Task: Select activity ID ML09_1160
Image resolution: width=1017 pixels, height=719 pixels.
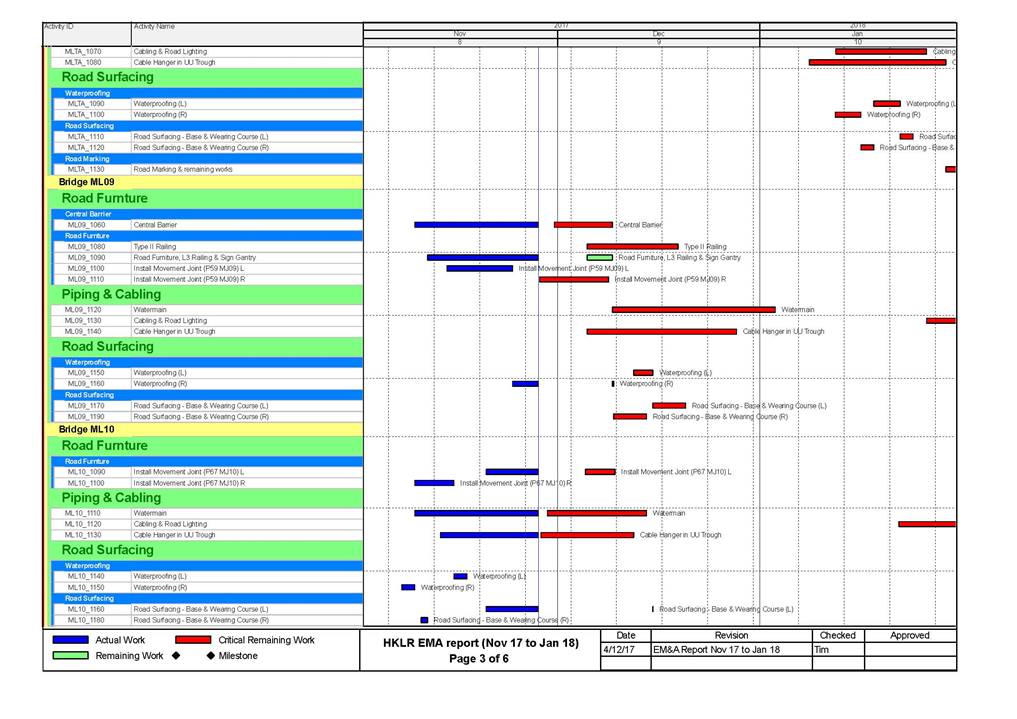Action: 86,384
